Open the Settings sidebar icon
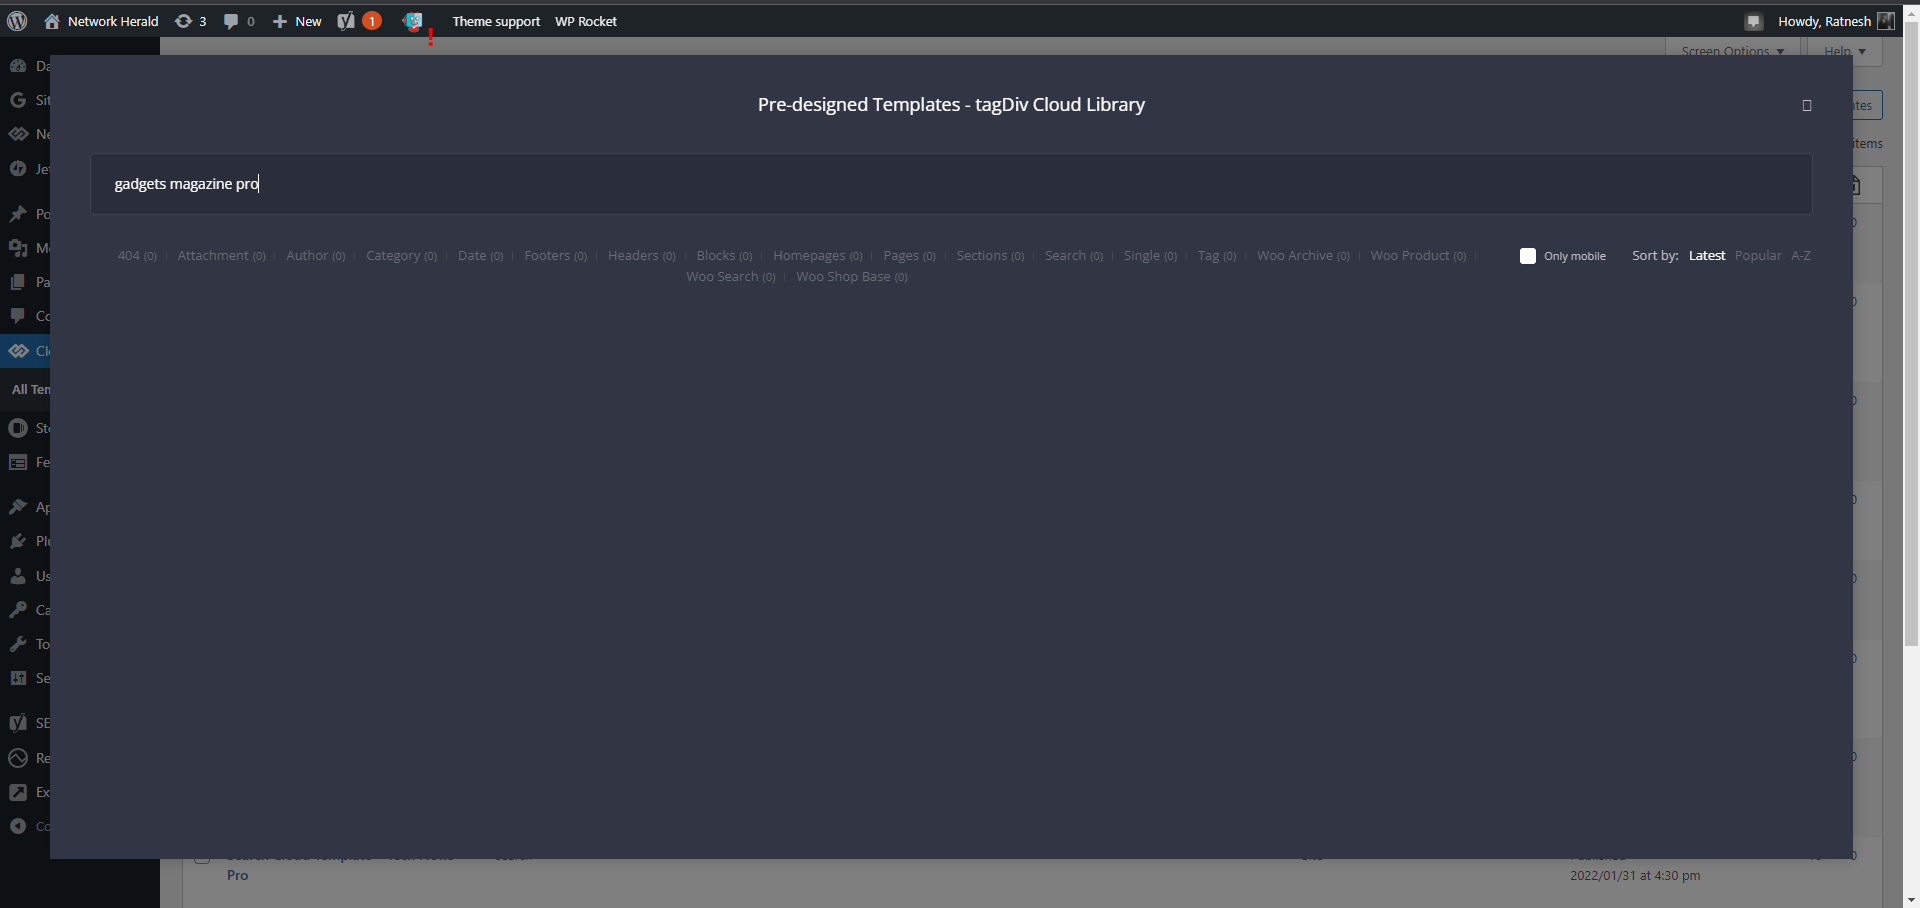Screen dimensions: 1920x908 coord(18,678)
